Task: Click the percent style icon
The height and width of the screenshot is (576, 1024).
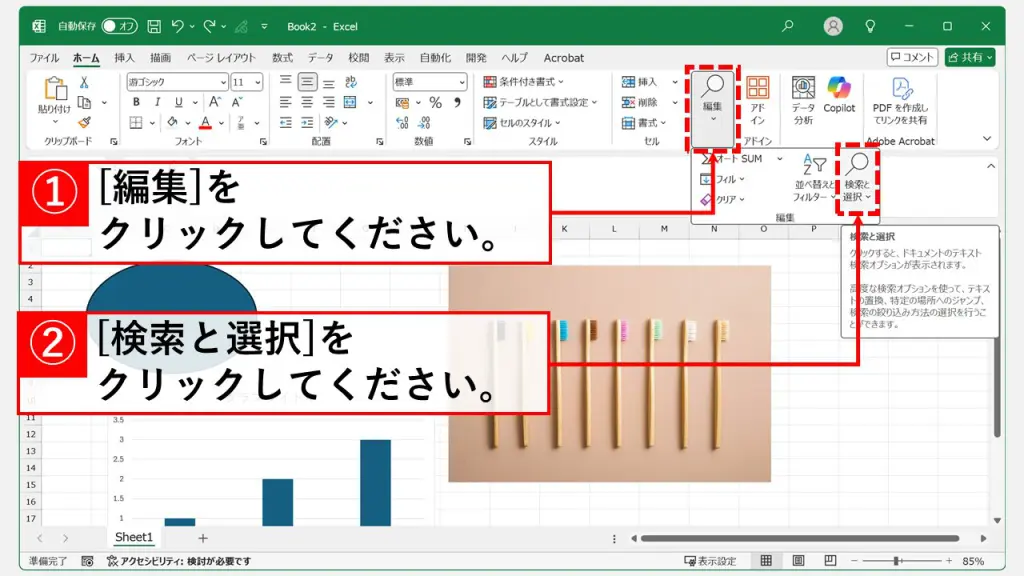Action: (x=435, y=102)
